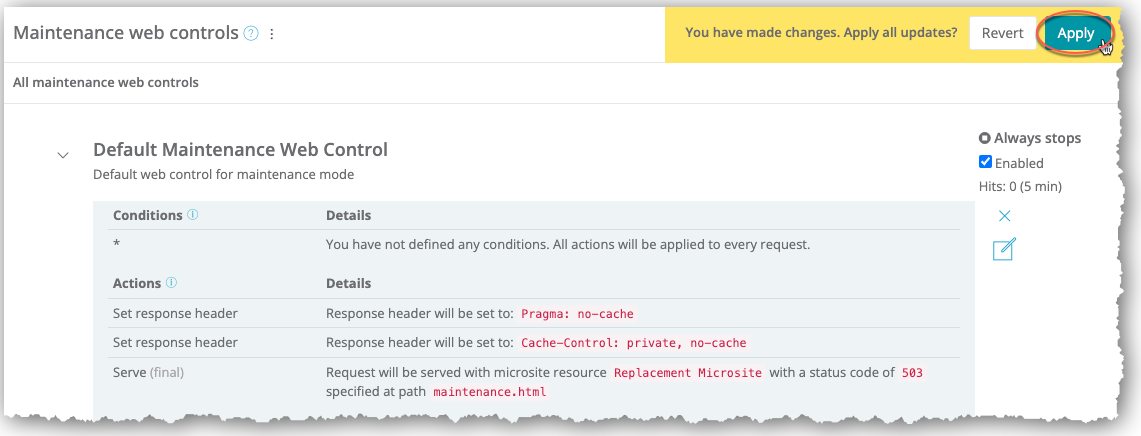This screenshot has height=436, width=1141.
Task: Click the help icon beside Maintenance web controls
Action: pos(251,33)
